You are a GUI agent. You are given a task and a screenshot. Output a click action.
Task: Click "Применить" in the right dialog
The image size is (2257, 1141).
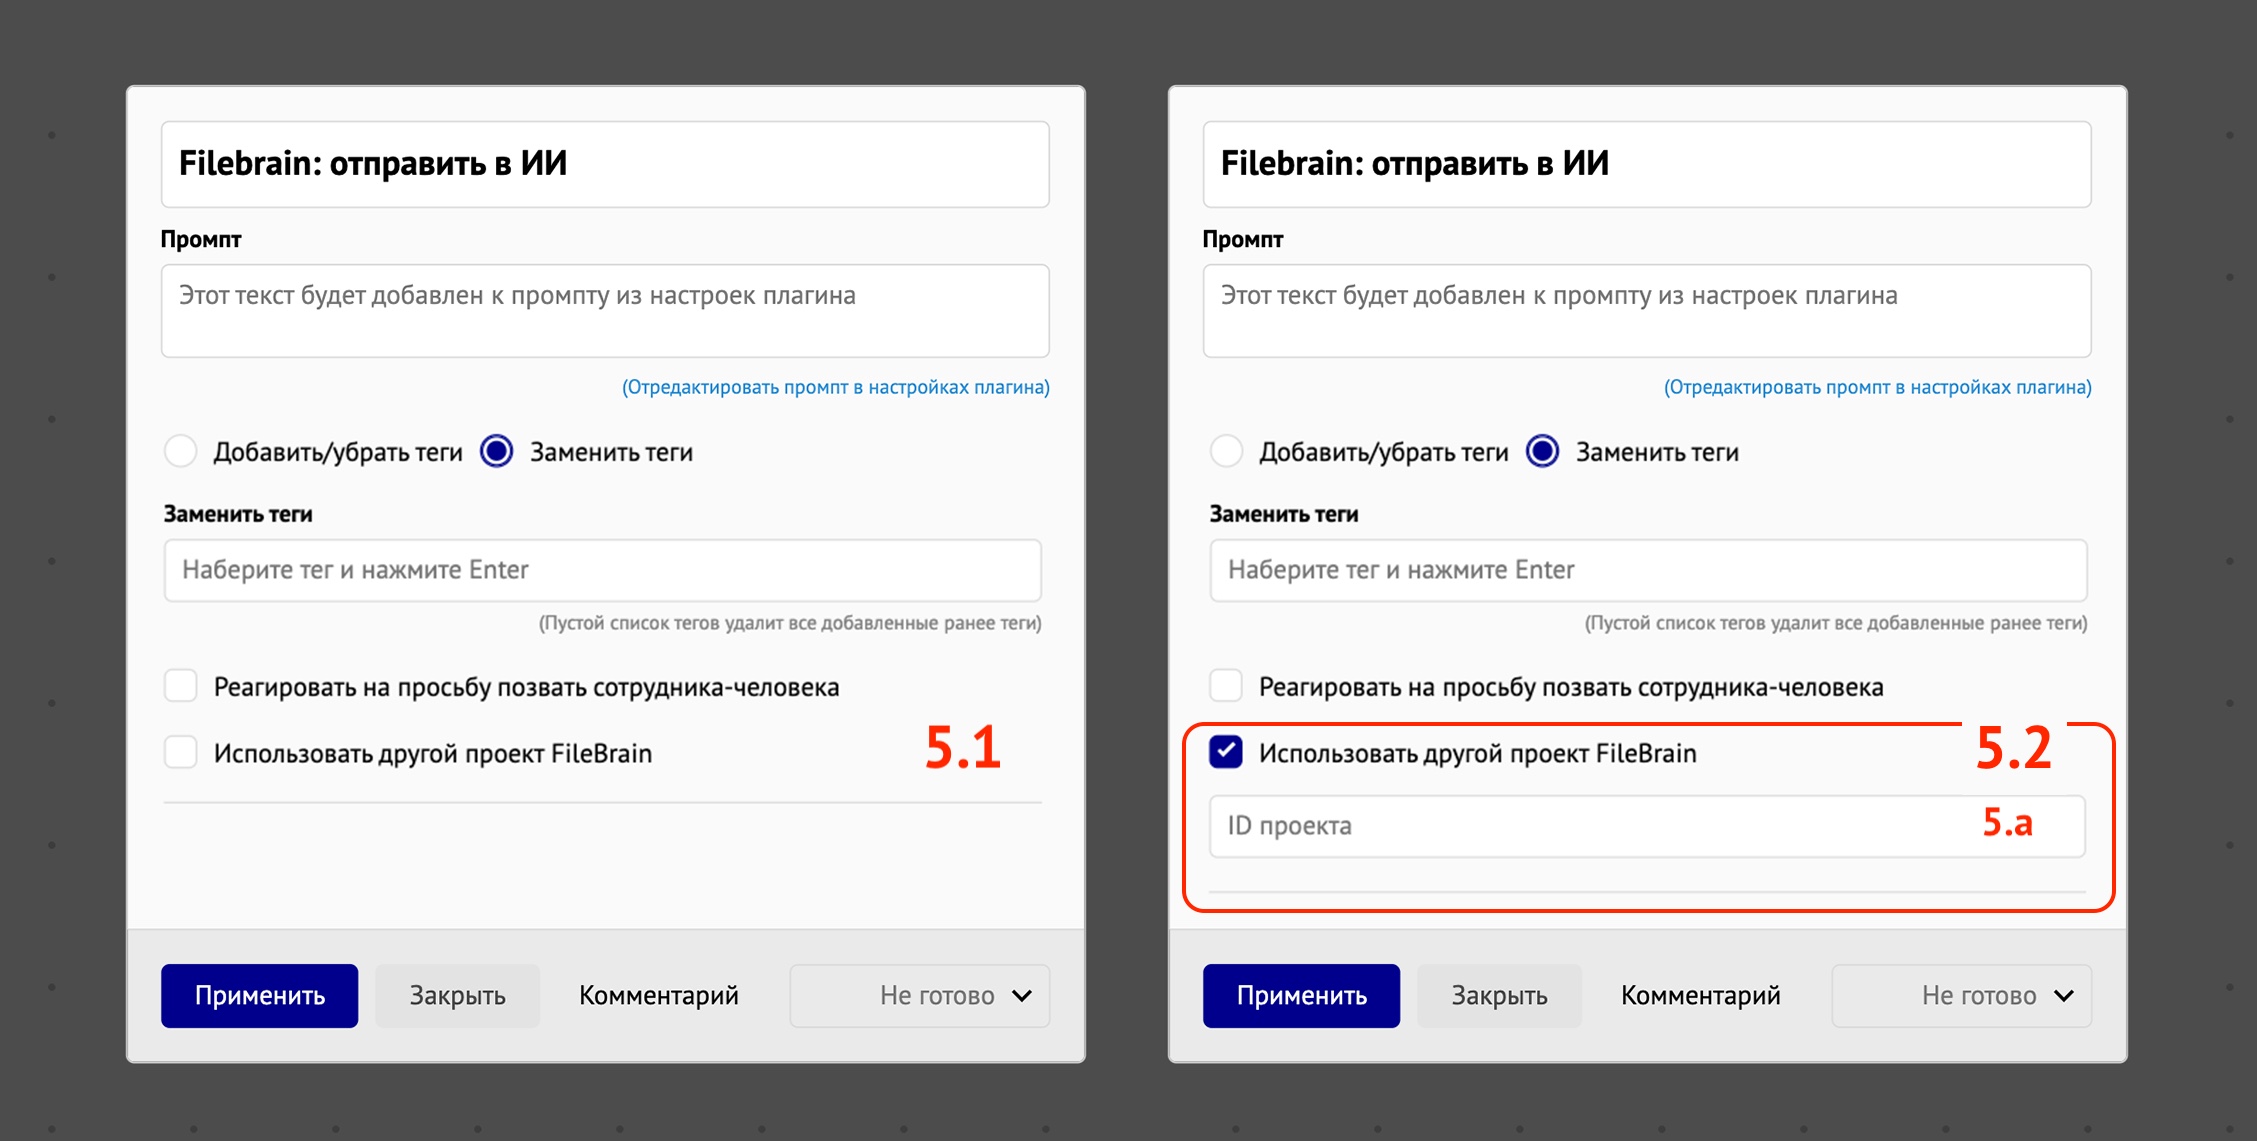(x=1301, y=995)
